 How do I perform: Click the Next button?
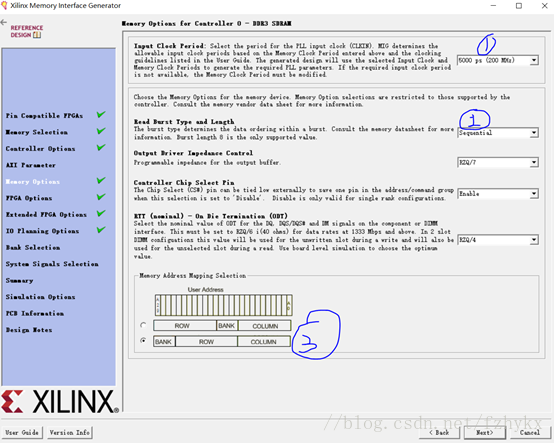click(x=484, y=432)
